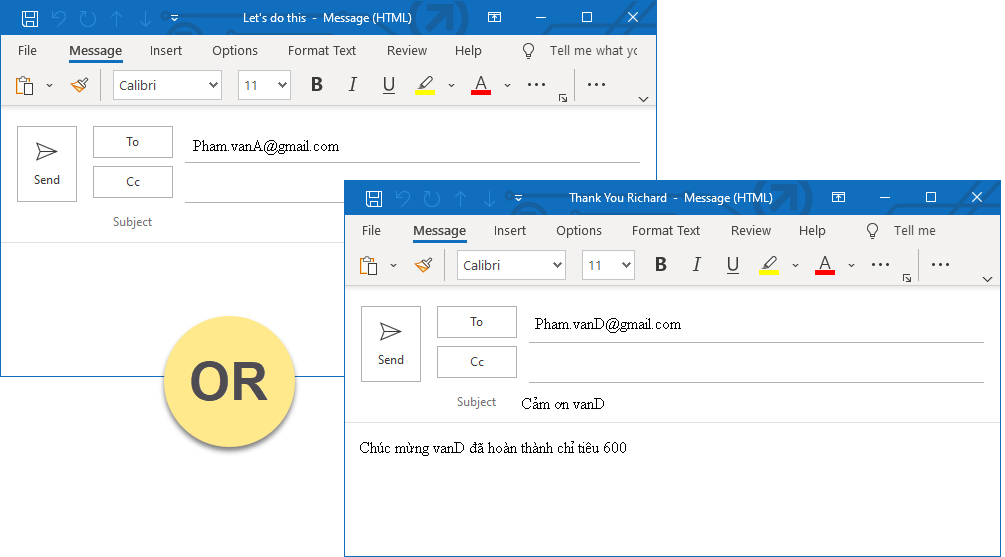Customize Quick Access toolbar in Let's do this window

pyautogui.click(x=174, y=18)
